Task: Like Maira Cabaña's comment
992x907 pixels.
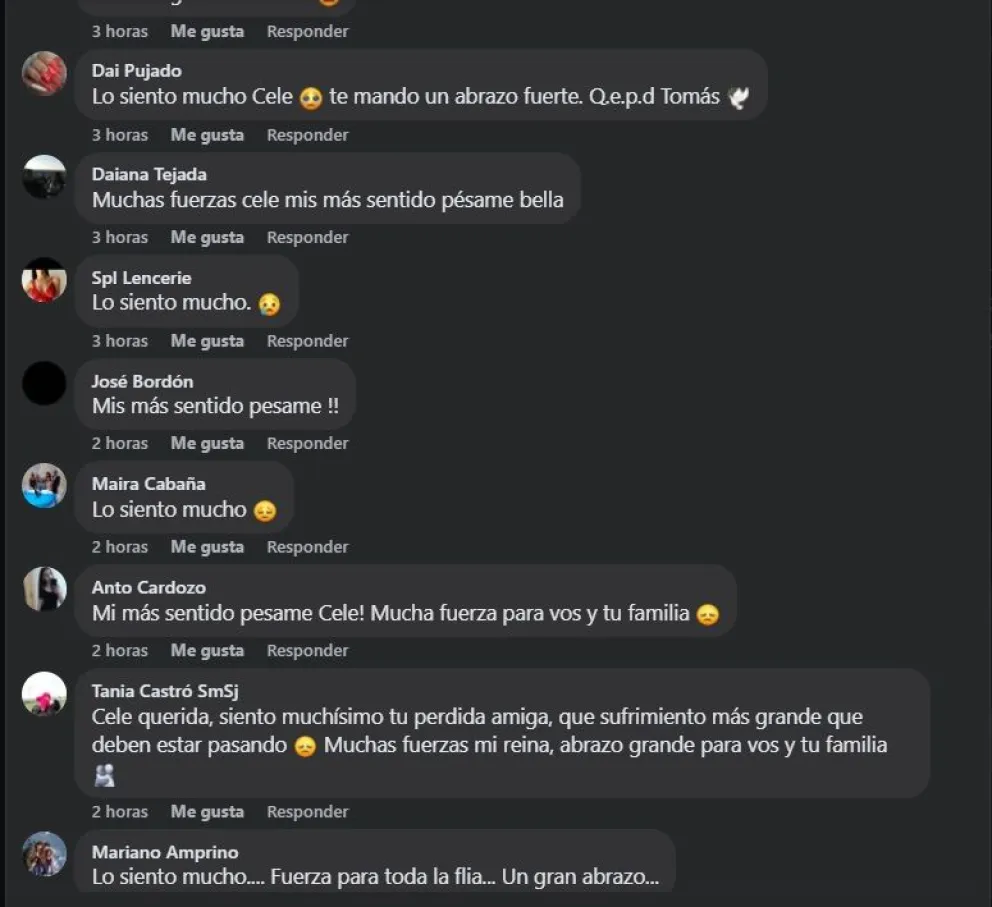Action: pos(207,547)
